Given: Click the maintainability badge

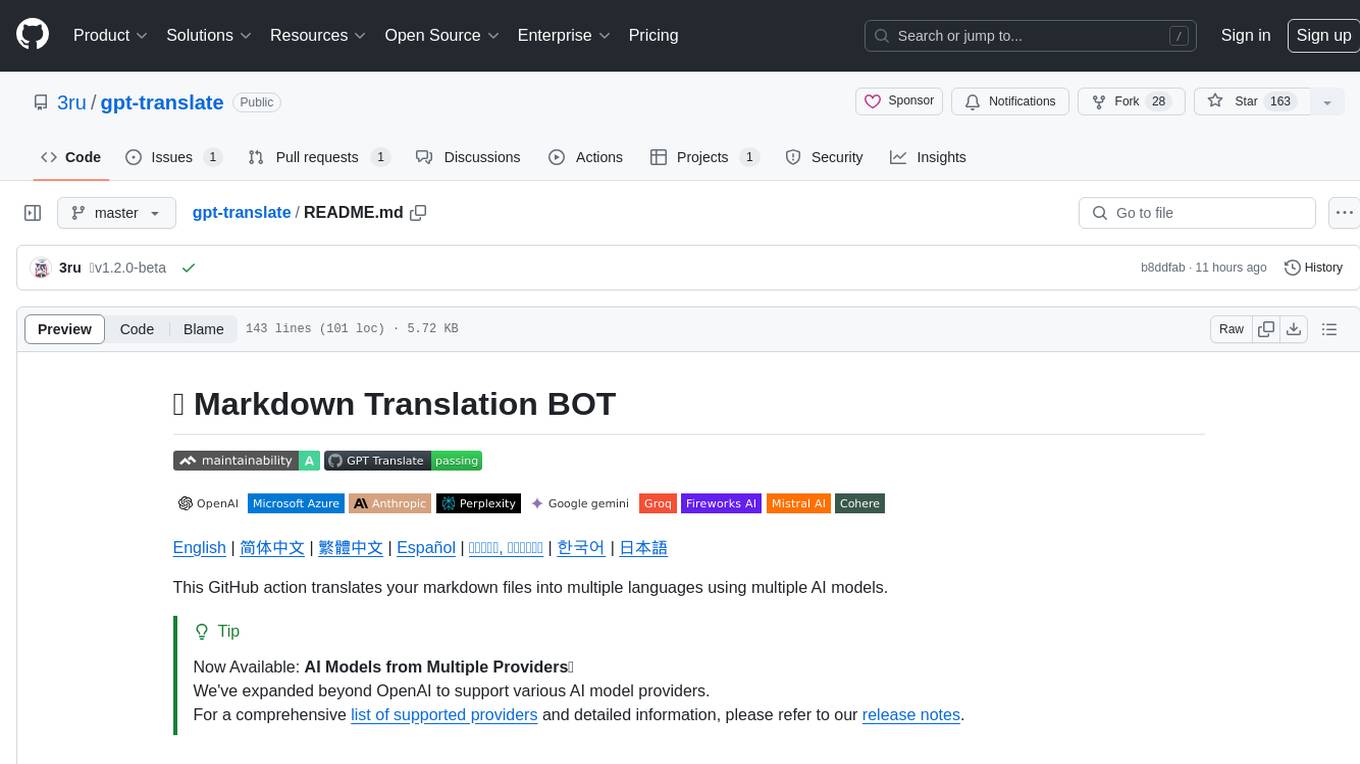Looking at the screenshot, I should (246, 460).
